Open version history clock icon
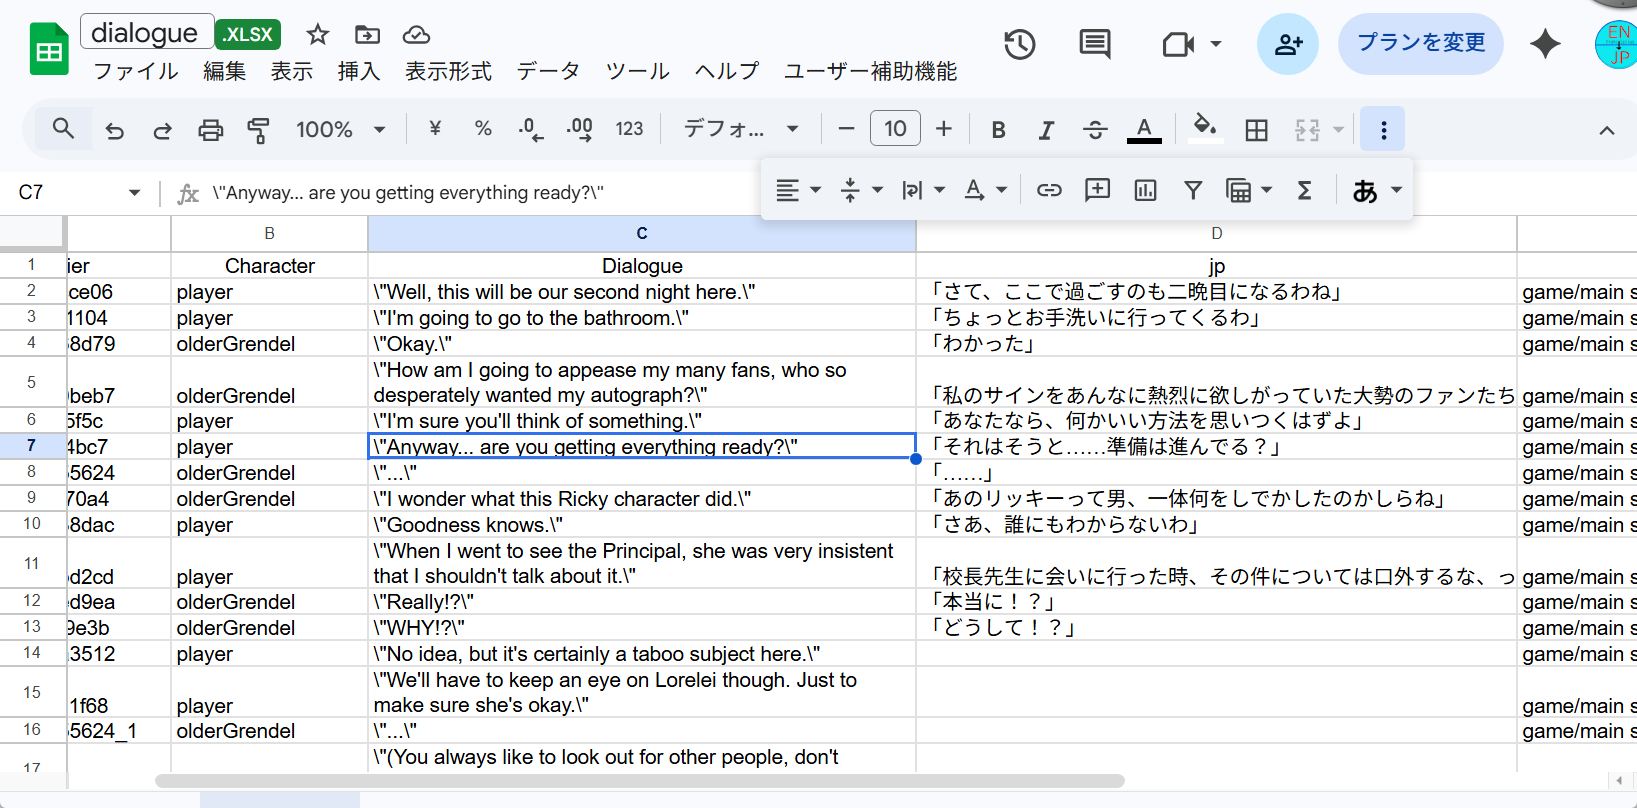The image size is (1637, 808). tap(1019, 44)
